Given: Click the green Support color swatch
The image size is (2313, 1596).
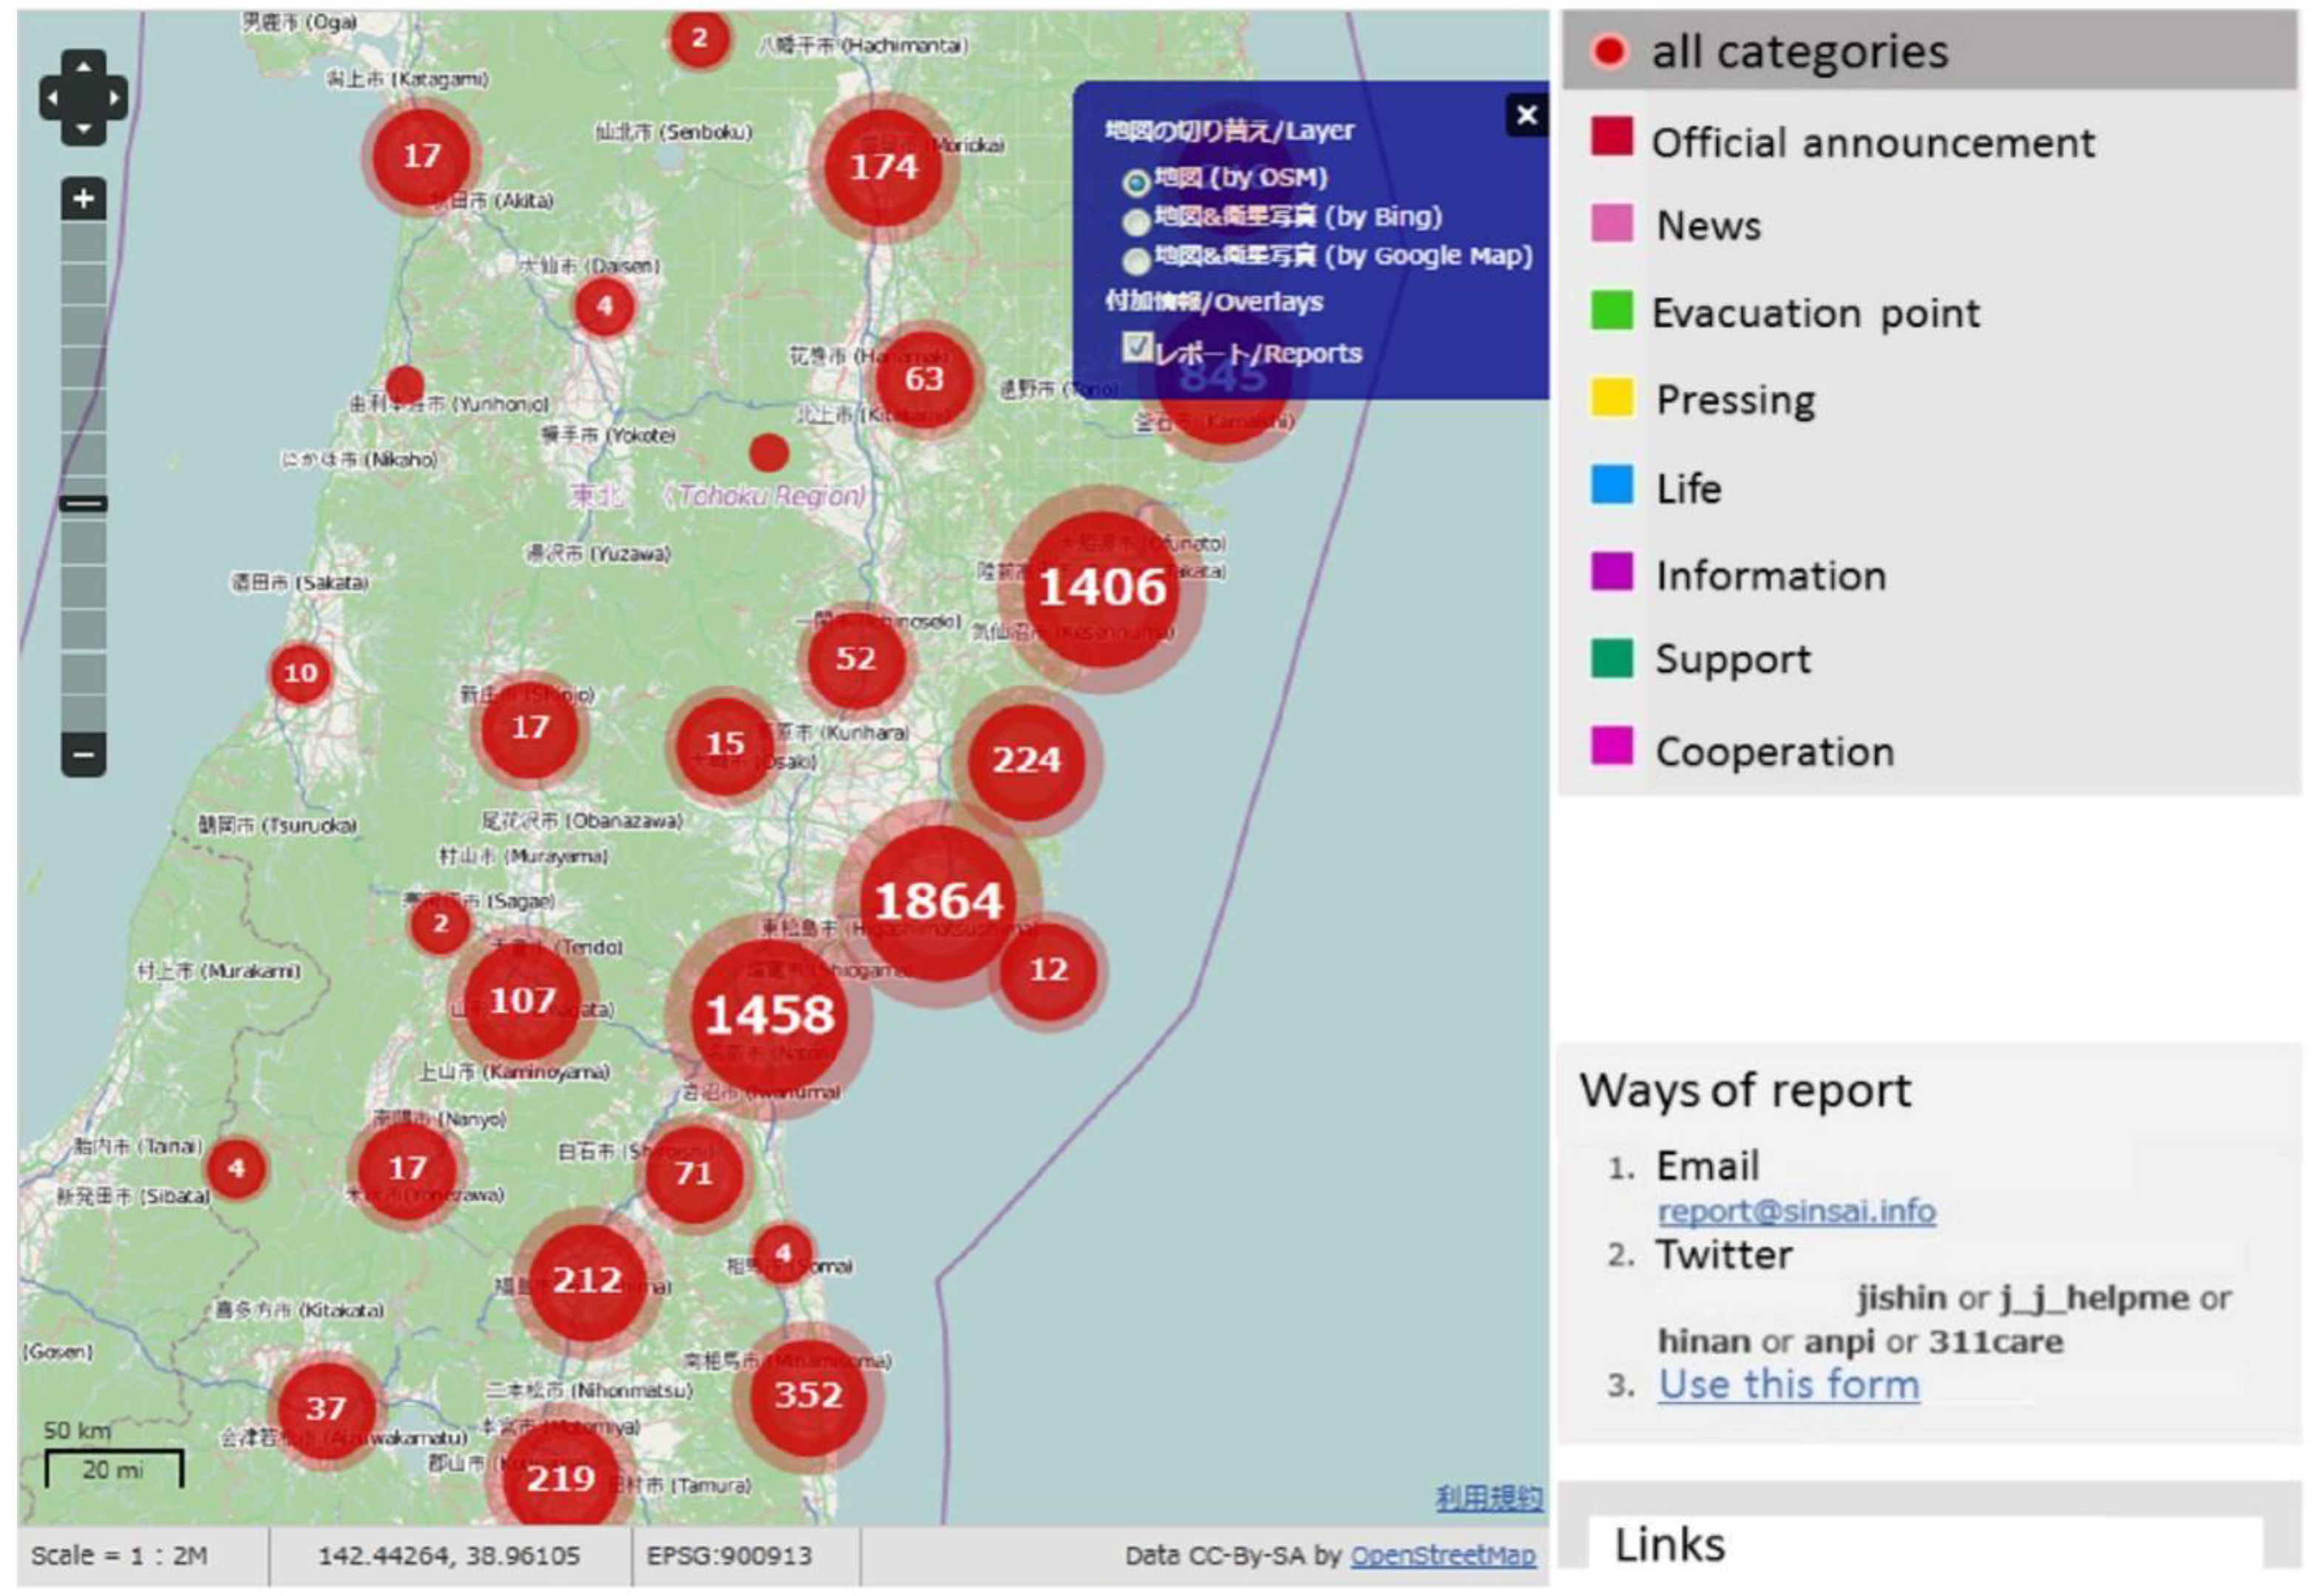Looking at the screenshot, I should [1611, 659].
